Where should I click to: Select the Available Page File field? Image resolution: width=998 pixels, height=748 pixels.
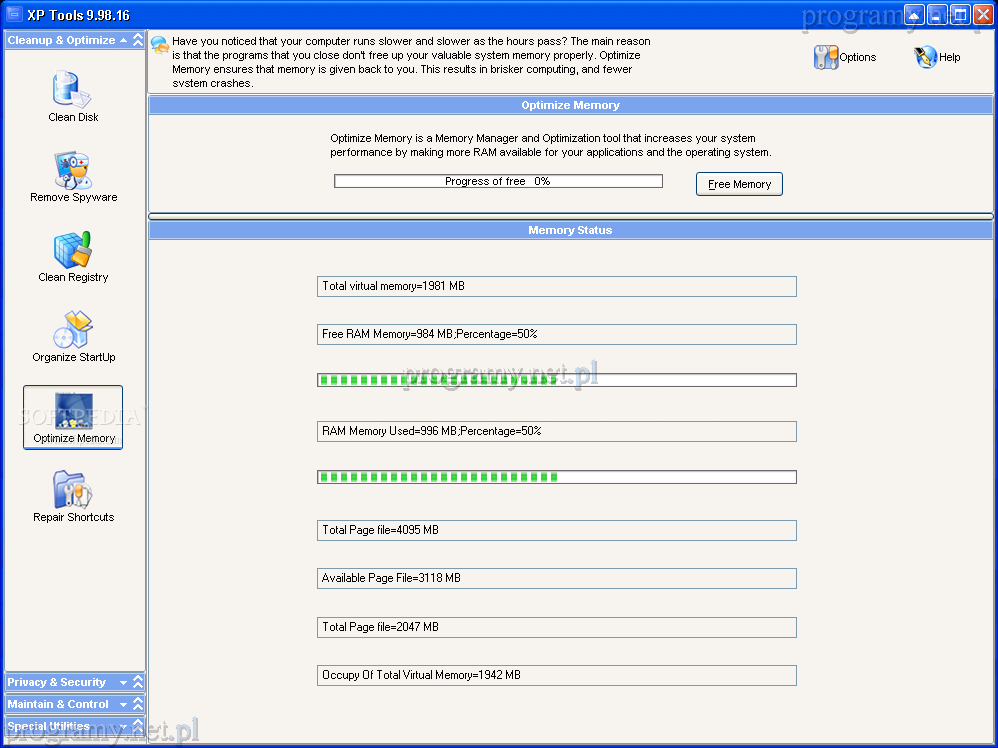pos(556,578)
